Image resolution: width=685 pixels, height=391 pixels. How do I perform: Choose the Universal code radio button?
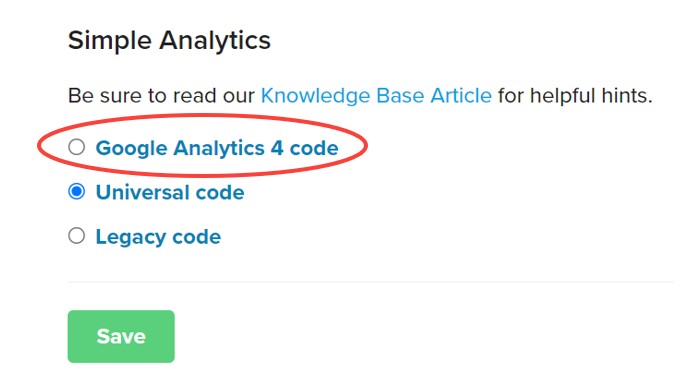[x=76, y=191]
